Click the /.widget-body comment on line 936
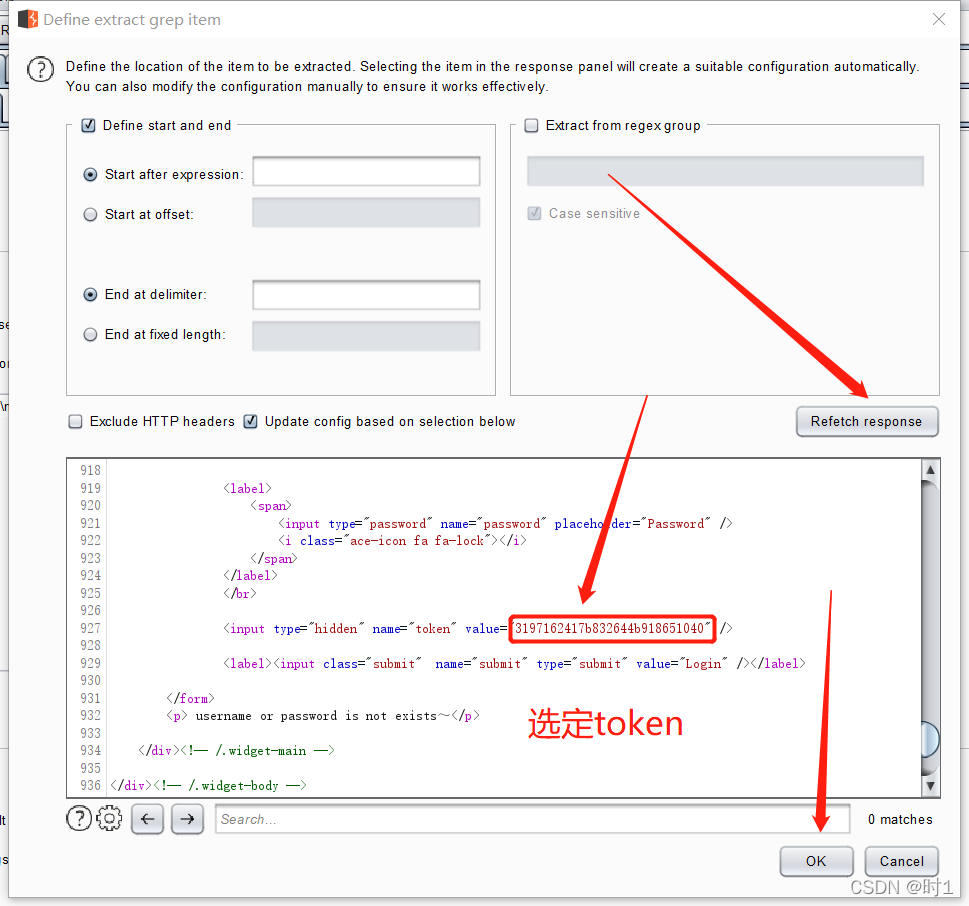969x906 pixels. coord(230,785)
